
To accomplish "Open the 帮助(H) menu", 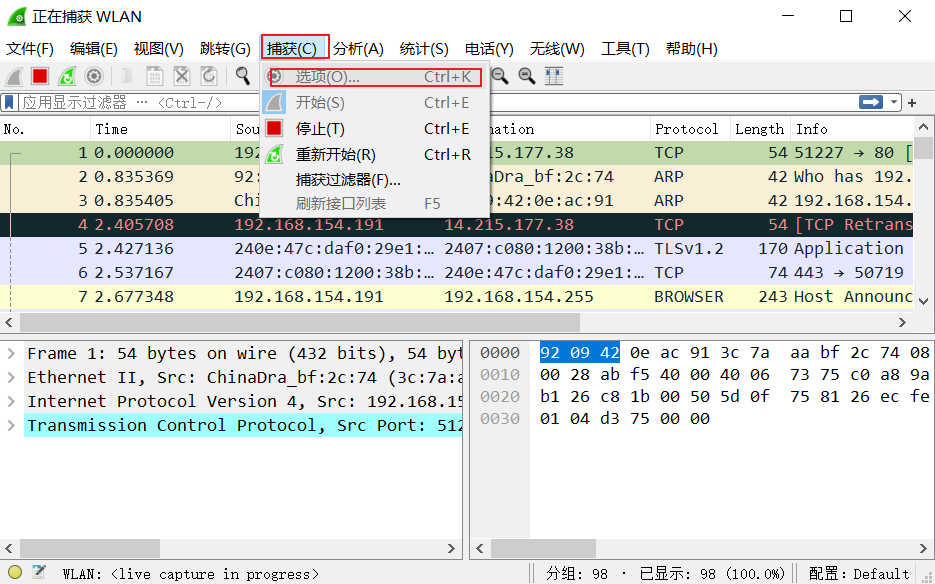I will tap(691, 48).
